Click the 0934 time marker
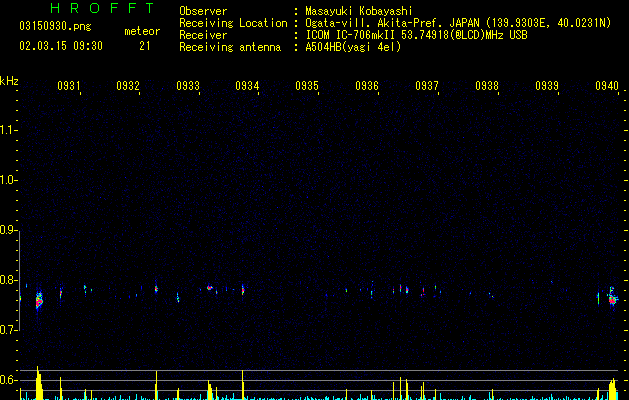 247,86
